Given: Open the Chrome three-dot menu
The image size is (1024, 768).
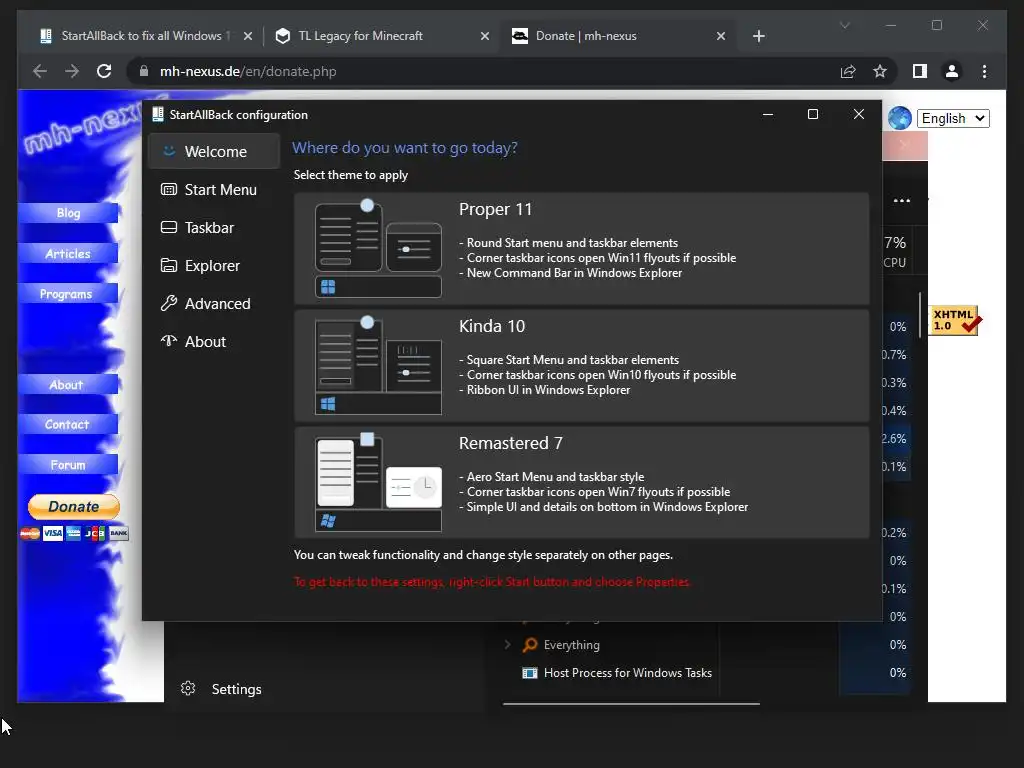Looking at the screenshot, I should click(x=984, y=71).
